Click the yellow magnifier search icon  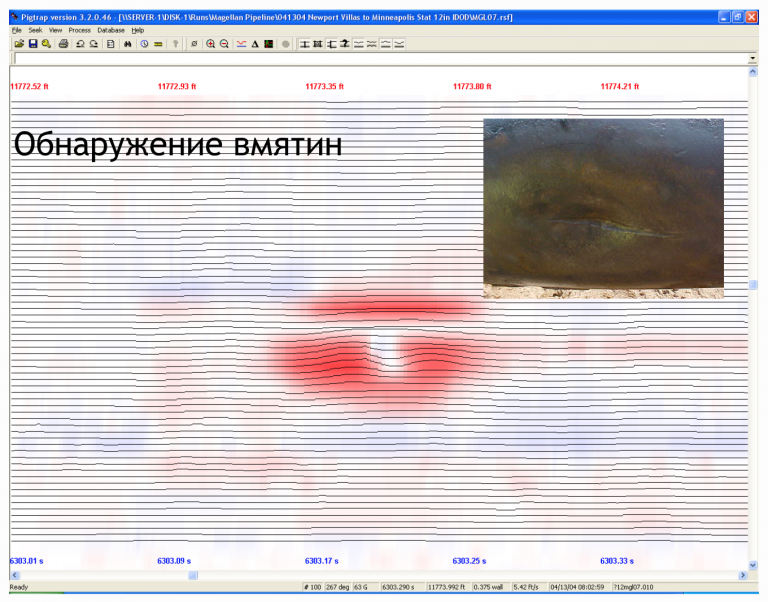pos(47,44)
